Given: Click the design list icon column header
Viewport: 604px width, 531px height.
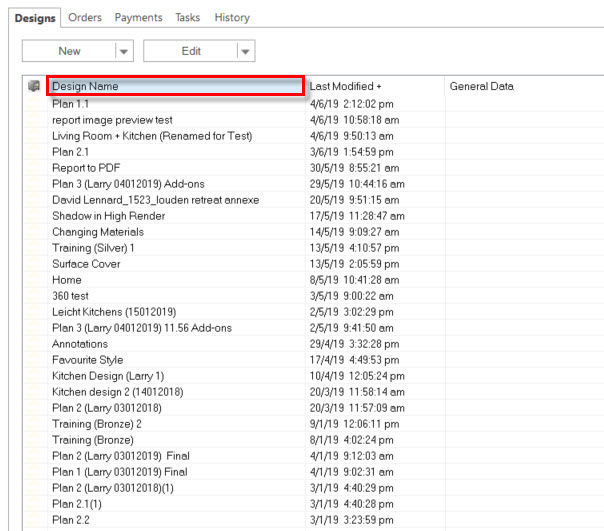Looking at the screenshot, I should click(x=34, y=86).
